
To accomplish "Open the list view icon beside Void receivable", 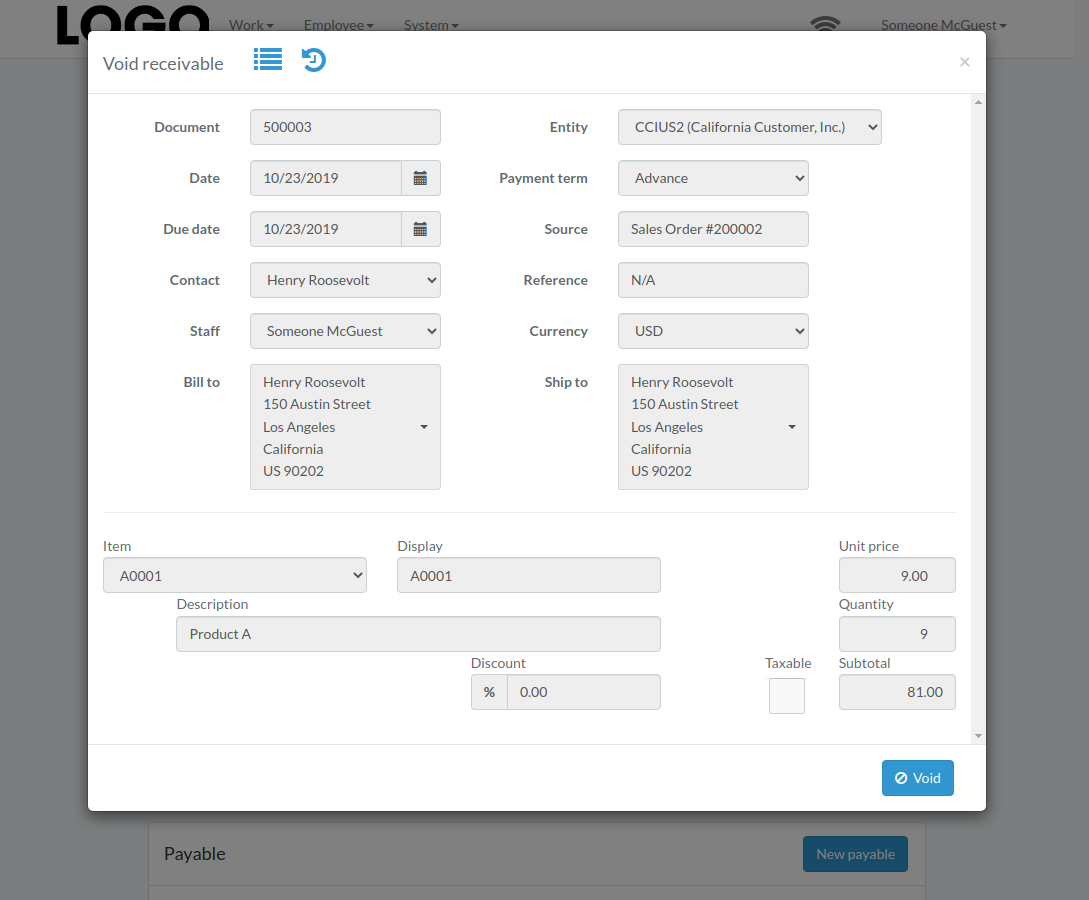I will [268, 60].
